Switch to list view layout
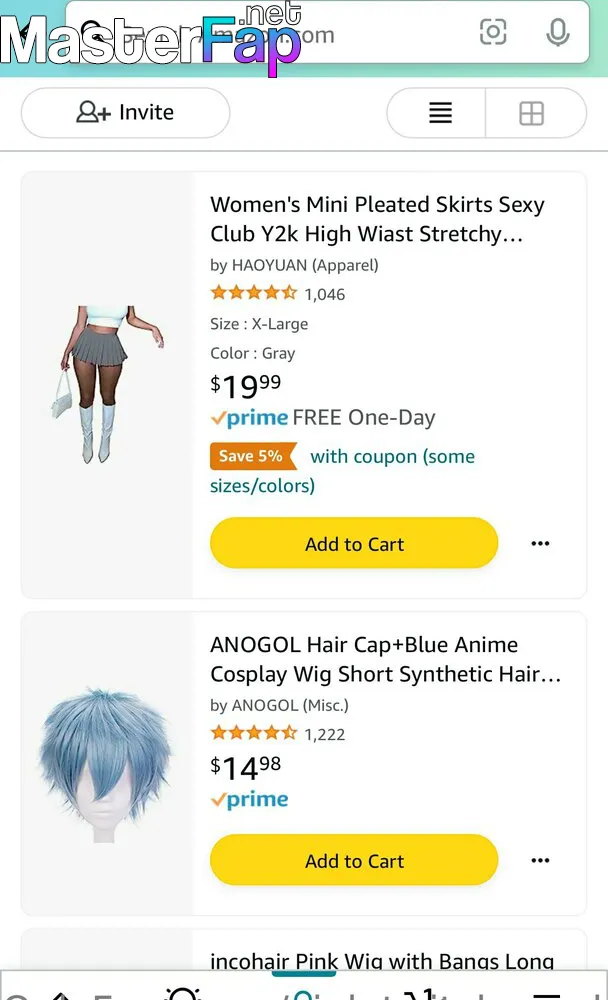This screenshot has width=608, height=1000. coord(440,113)
